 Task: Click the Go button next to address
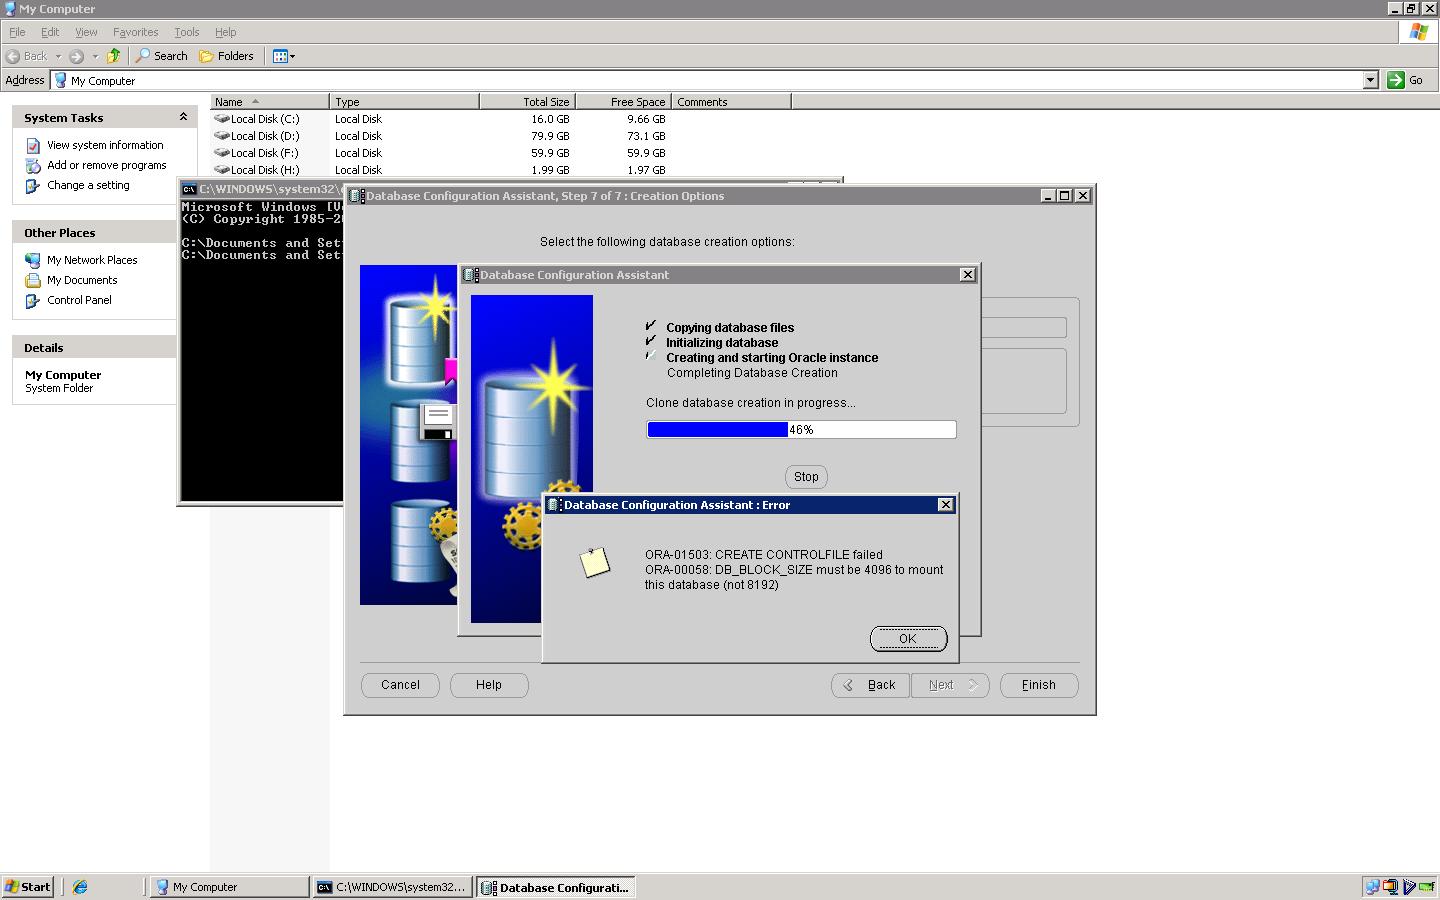[x=1406, y=80]
